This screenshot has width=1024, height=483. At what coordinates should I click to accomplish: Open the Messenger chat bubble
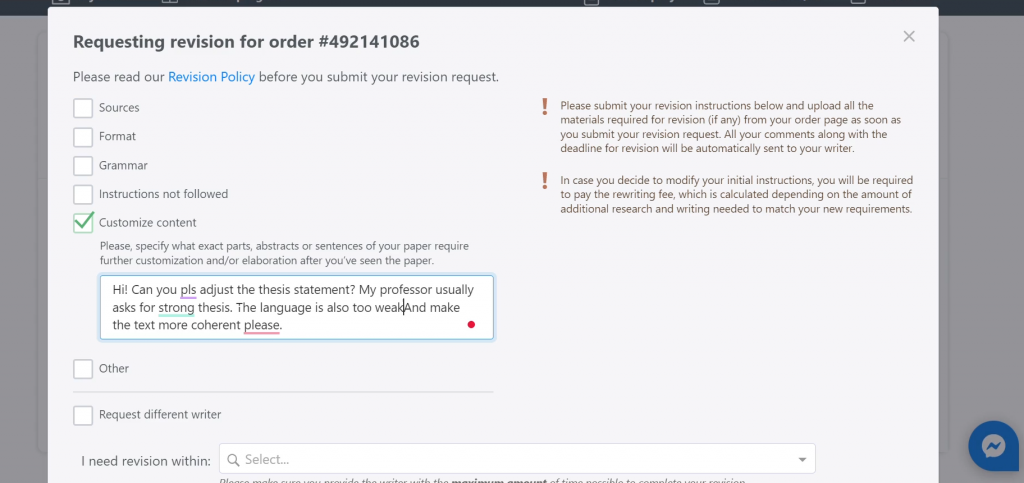992,446
